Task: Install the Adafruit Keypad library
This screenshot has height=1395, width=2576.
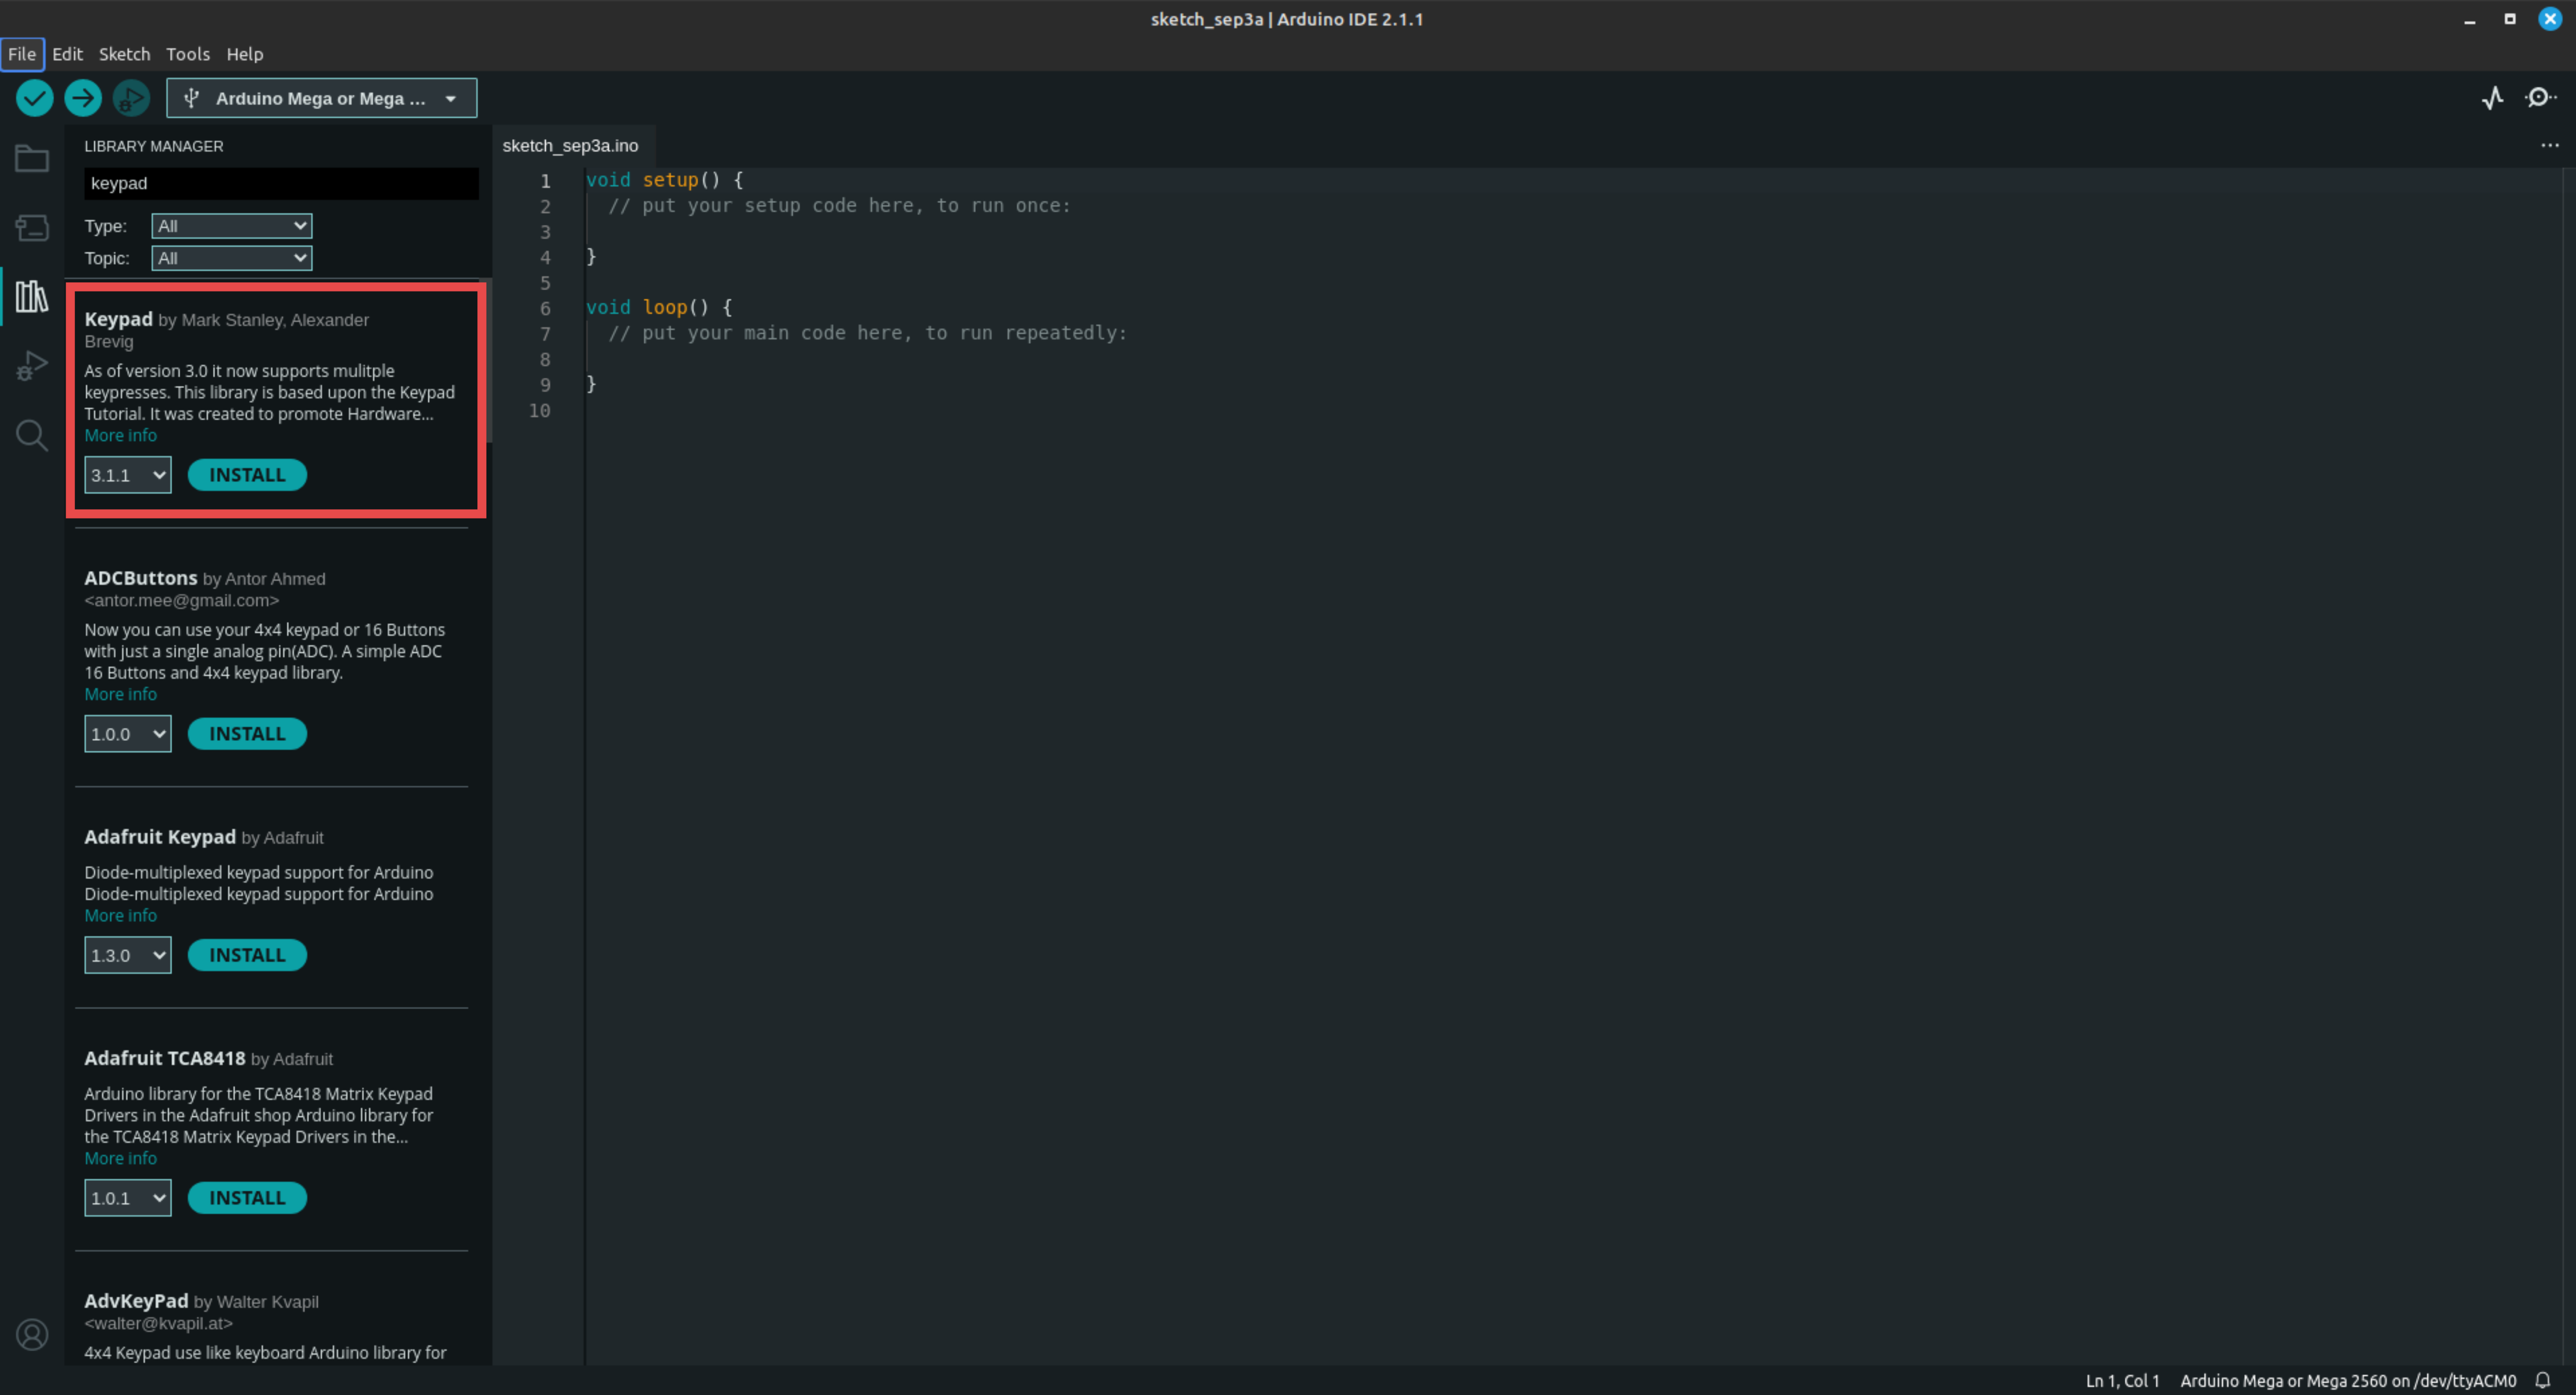Action: click(x=247, y=955)
